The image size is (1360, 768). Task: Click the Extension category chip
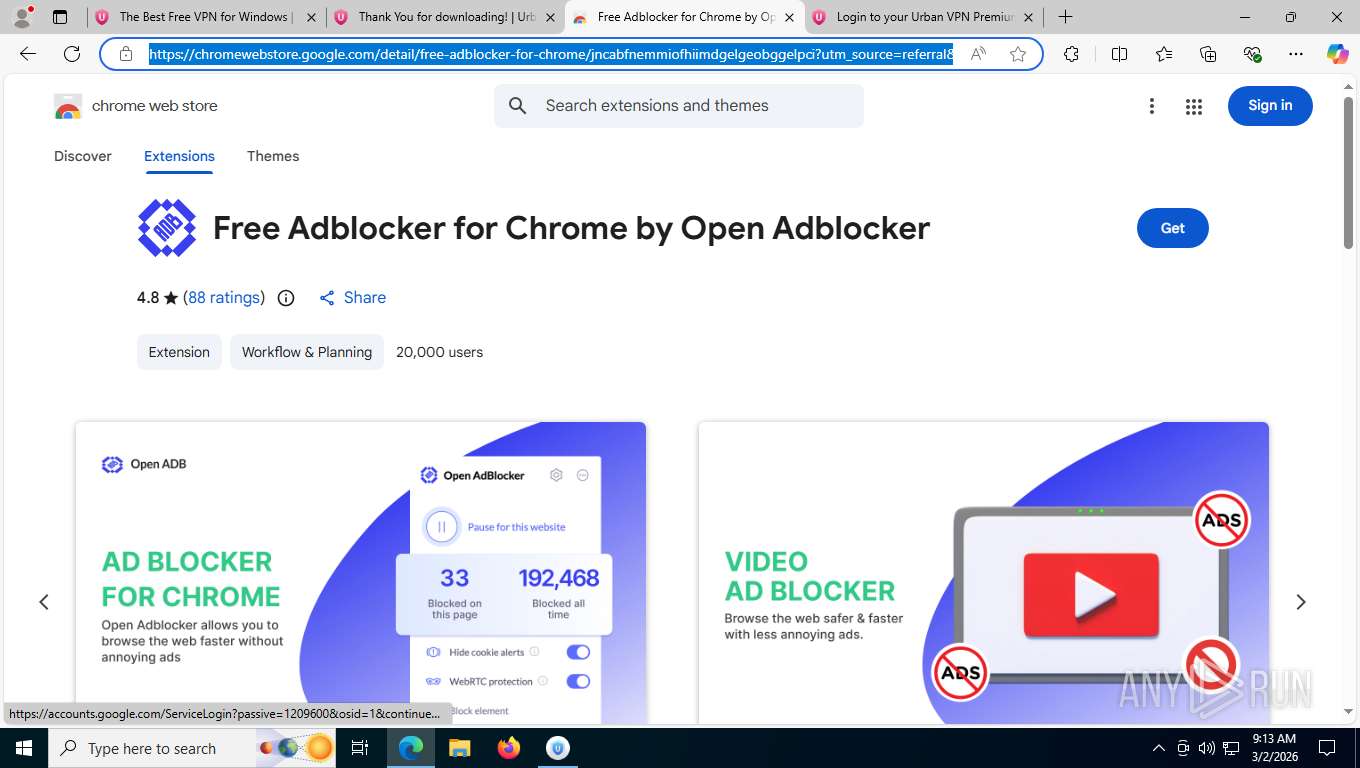coord(179,352)
